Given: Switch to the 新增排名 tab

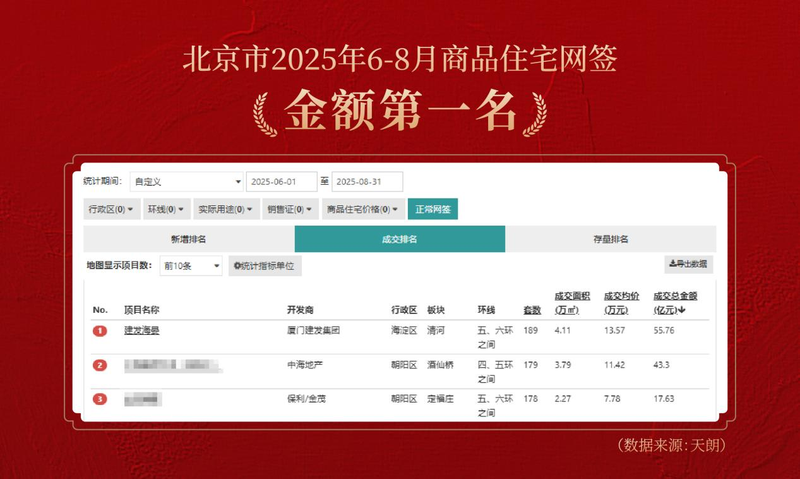Looking at the screenshot, I should click(188, 239).
